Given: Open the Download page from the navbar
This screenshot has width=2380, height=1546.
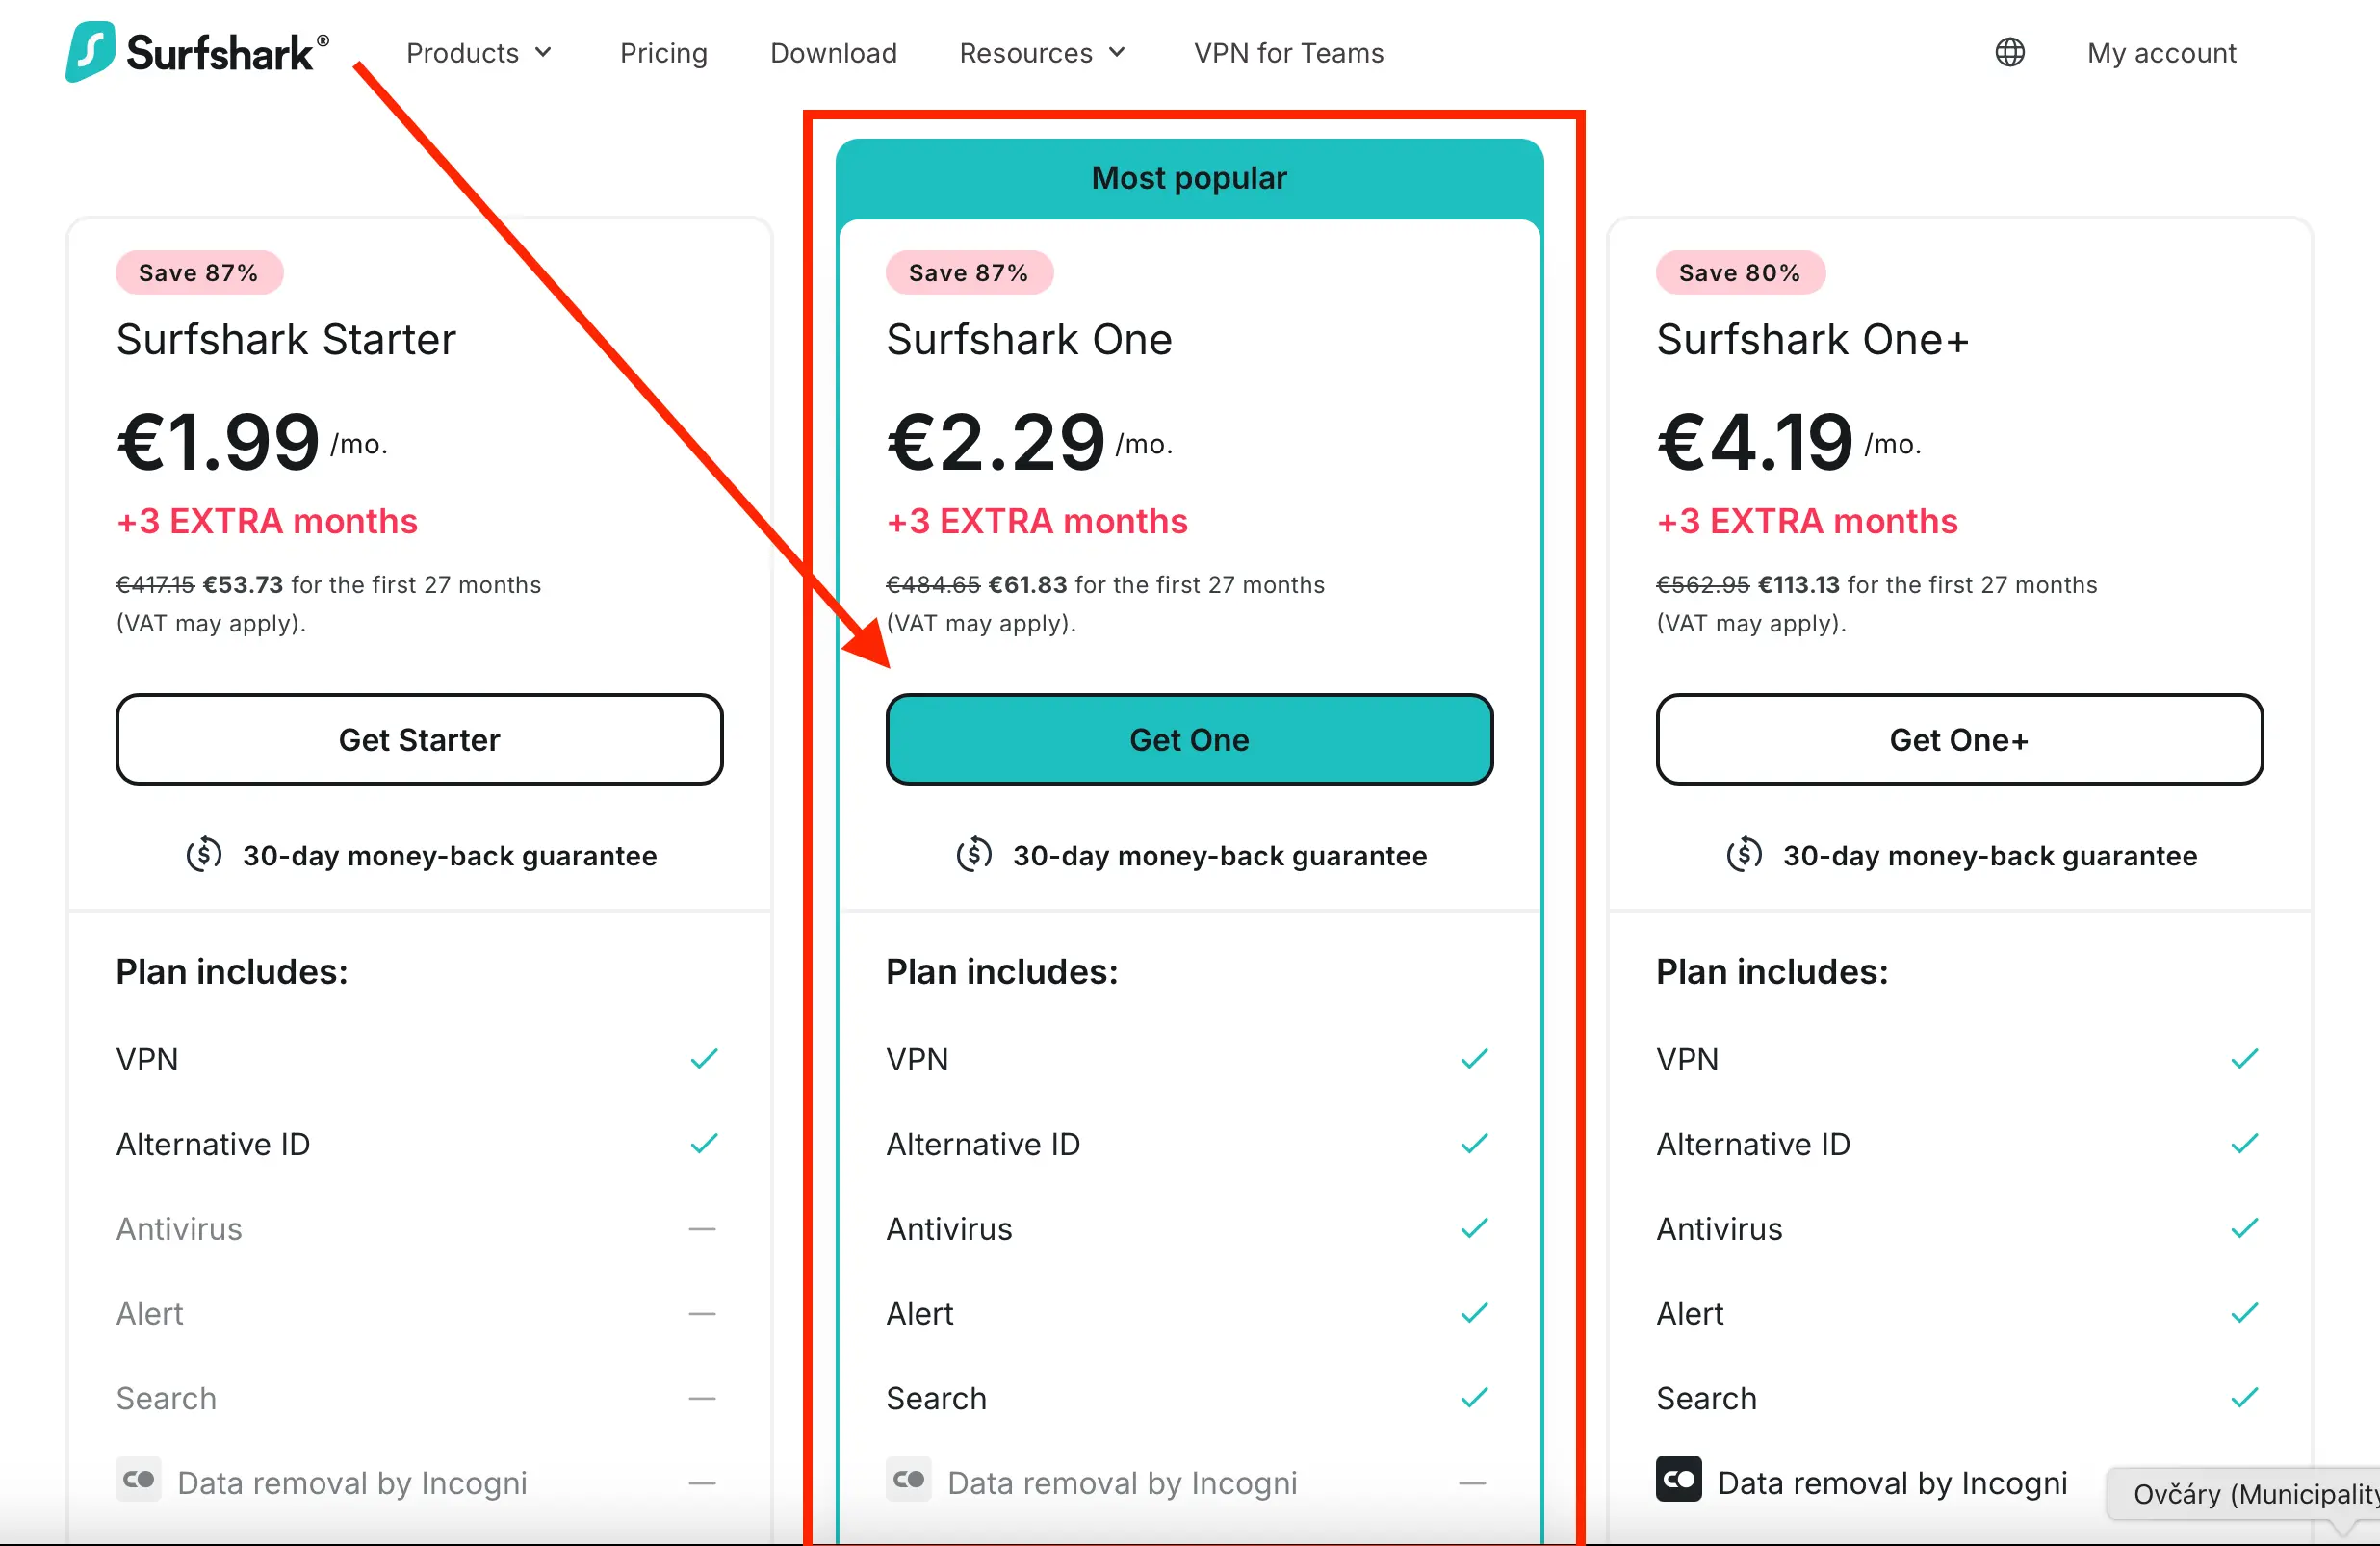Looking at the screenshot, I should tap(833, 53).
